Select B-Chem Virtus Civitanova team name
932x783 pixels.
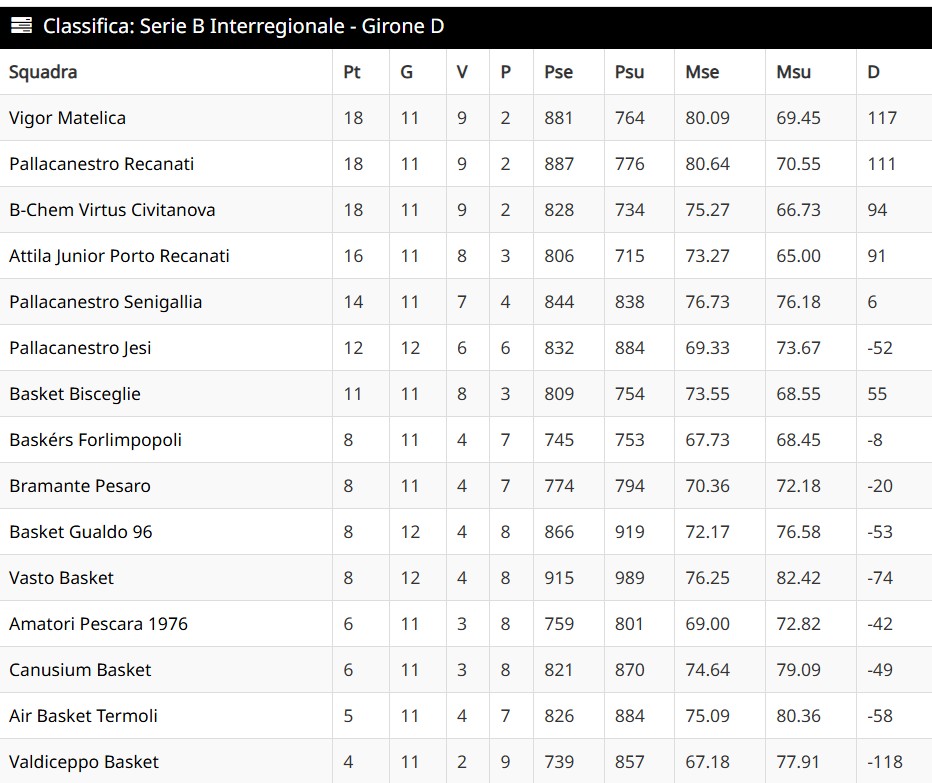(x=112, y=210)
